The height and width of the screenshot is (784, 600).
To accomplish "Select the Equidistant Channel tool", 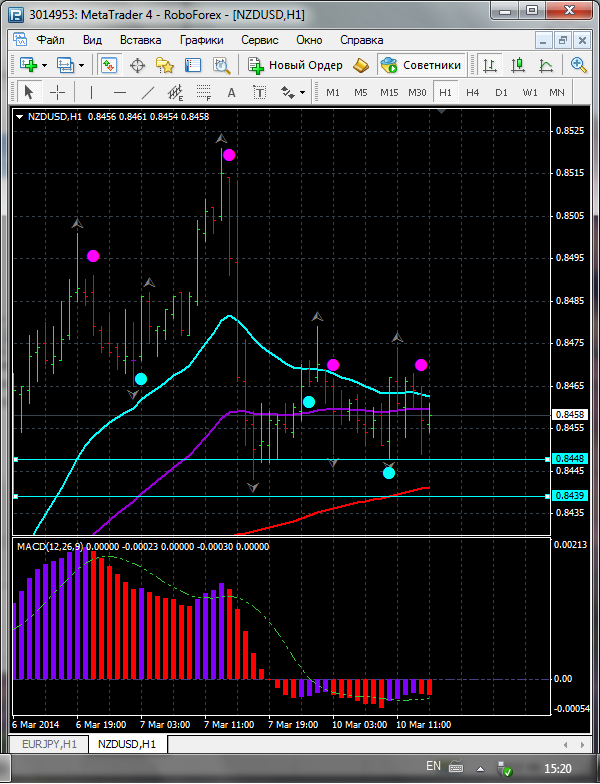I will (x=176, y=92).
